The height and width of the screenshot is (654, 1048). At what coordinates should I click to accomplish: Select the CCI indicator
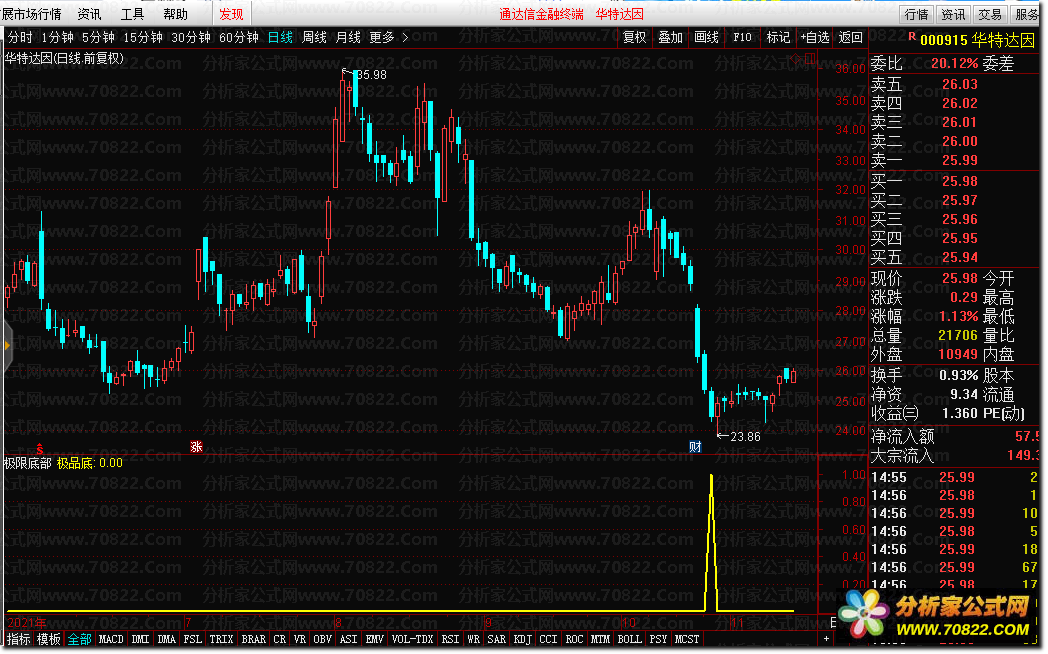pyautogui.click(x=549, y=639)
